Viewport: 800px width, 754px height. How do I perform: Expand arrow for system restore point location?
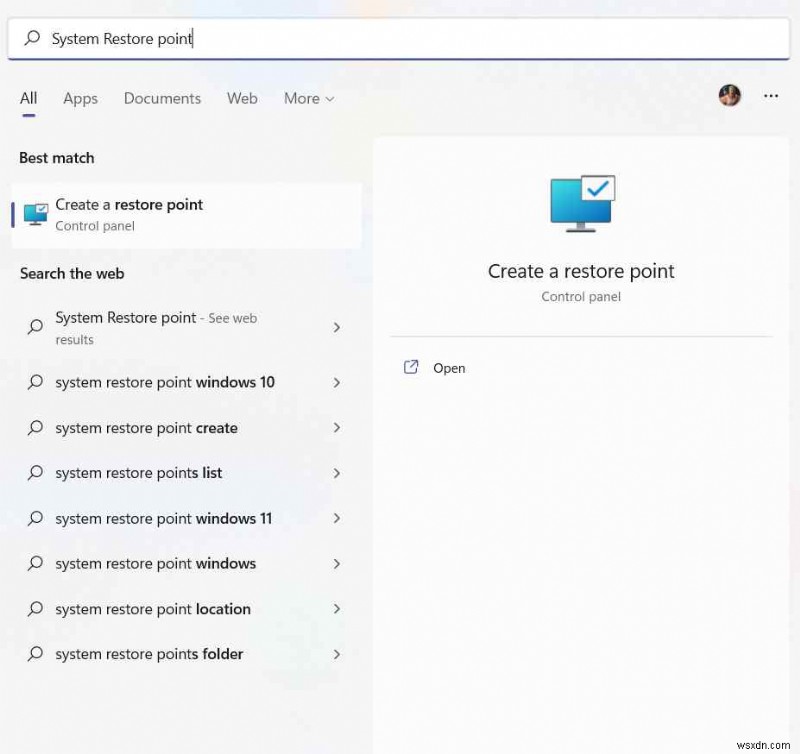(x=337, y=609)
